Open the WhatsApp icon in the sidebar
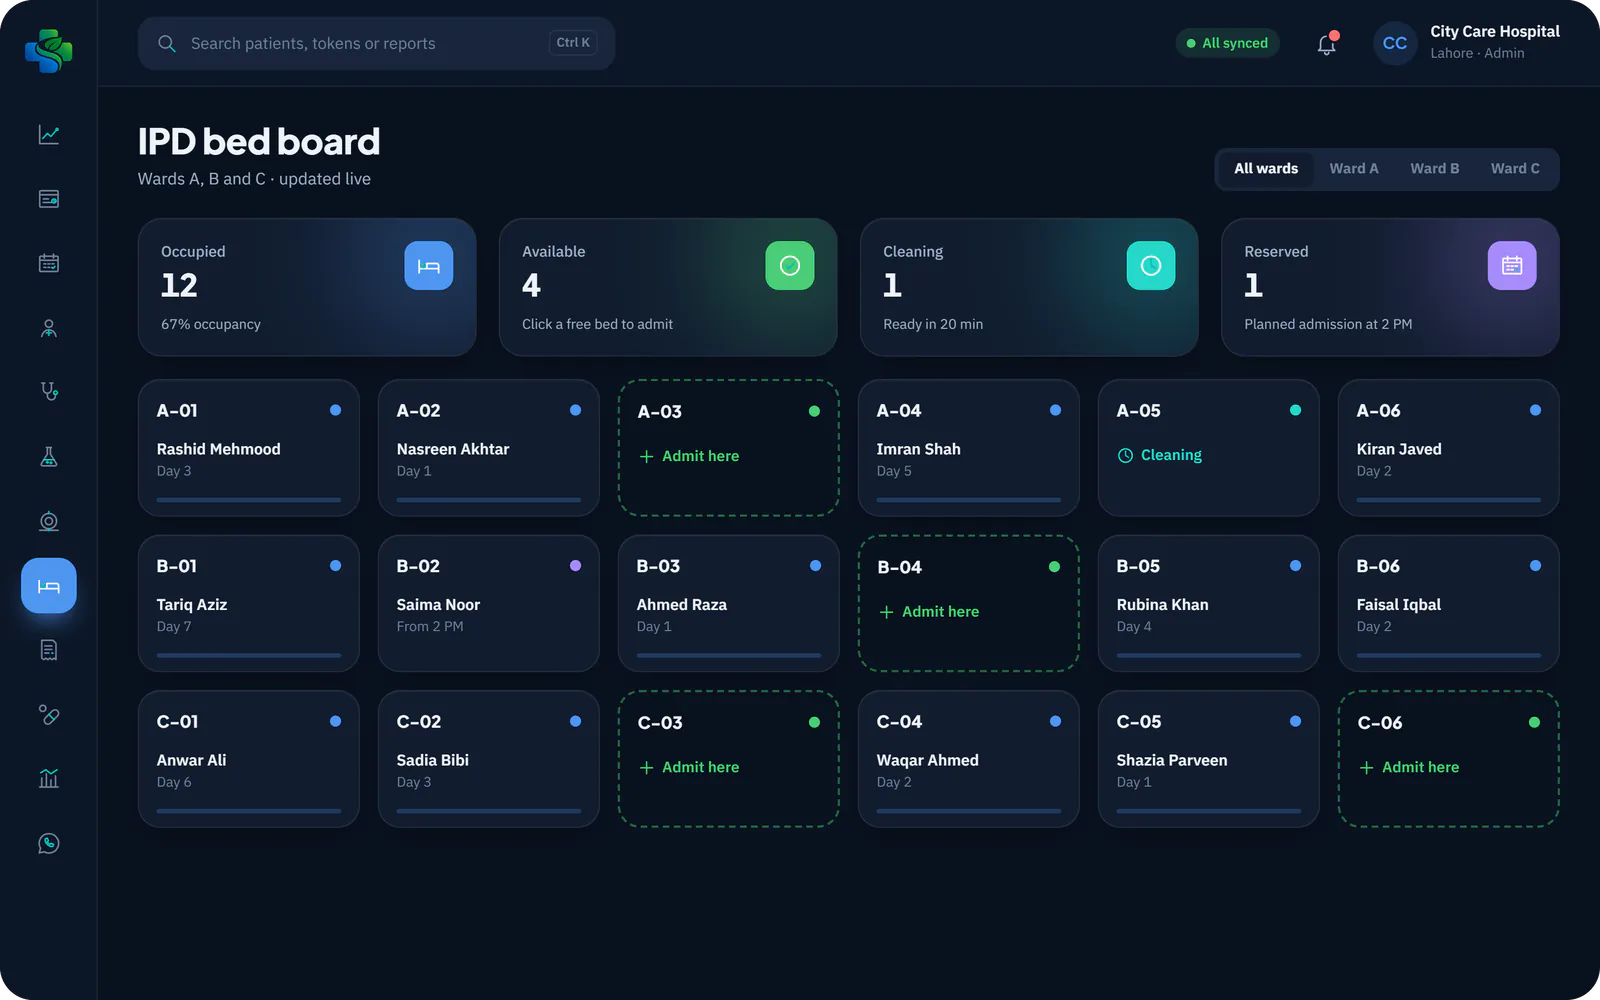1600x1000 pixels. 49,843
